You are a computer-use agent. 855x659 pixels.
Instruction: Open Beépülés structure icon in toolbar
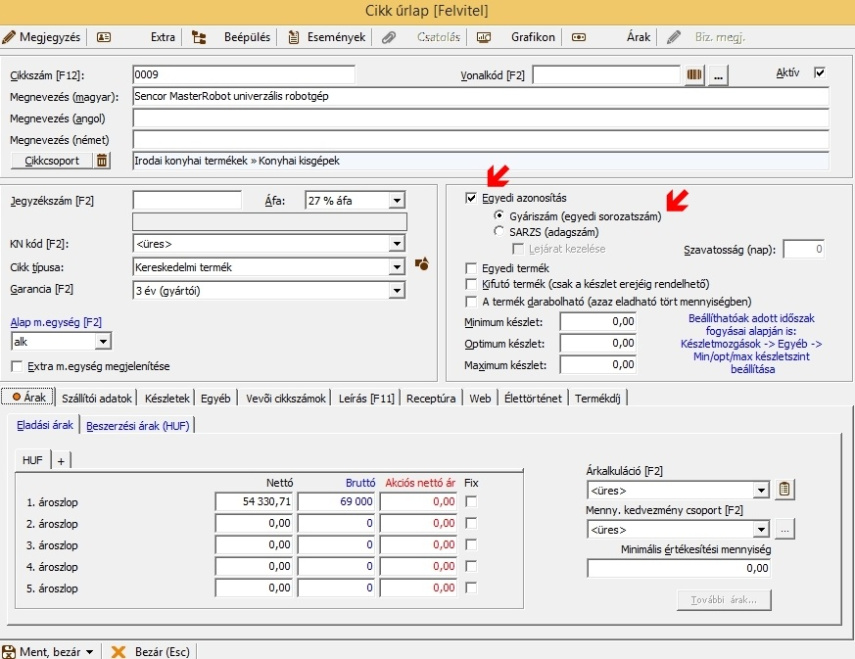click(x=199, y=37)
